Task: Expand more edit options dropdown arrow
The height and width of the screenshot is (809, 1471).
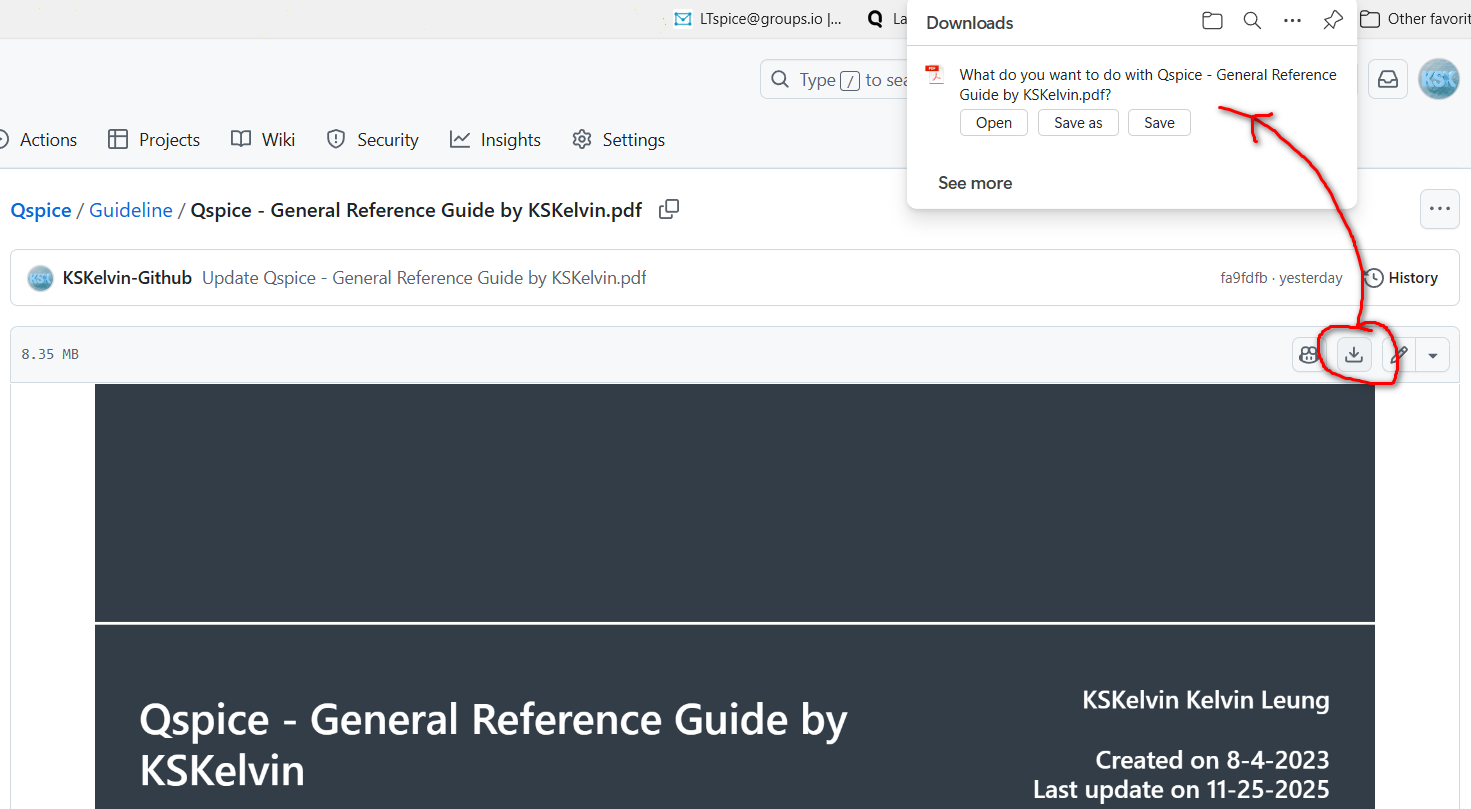Action: pyautogui.click(x=1433, y=354)
